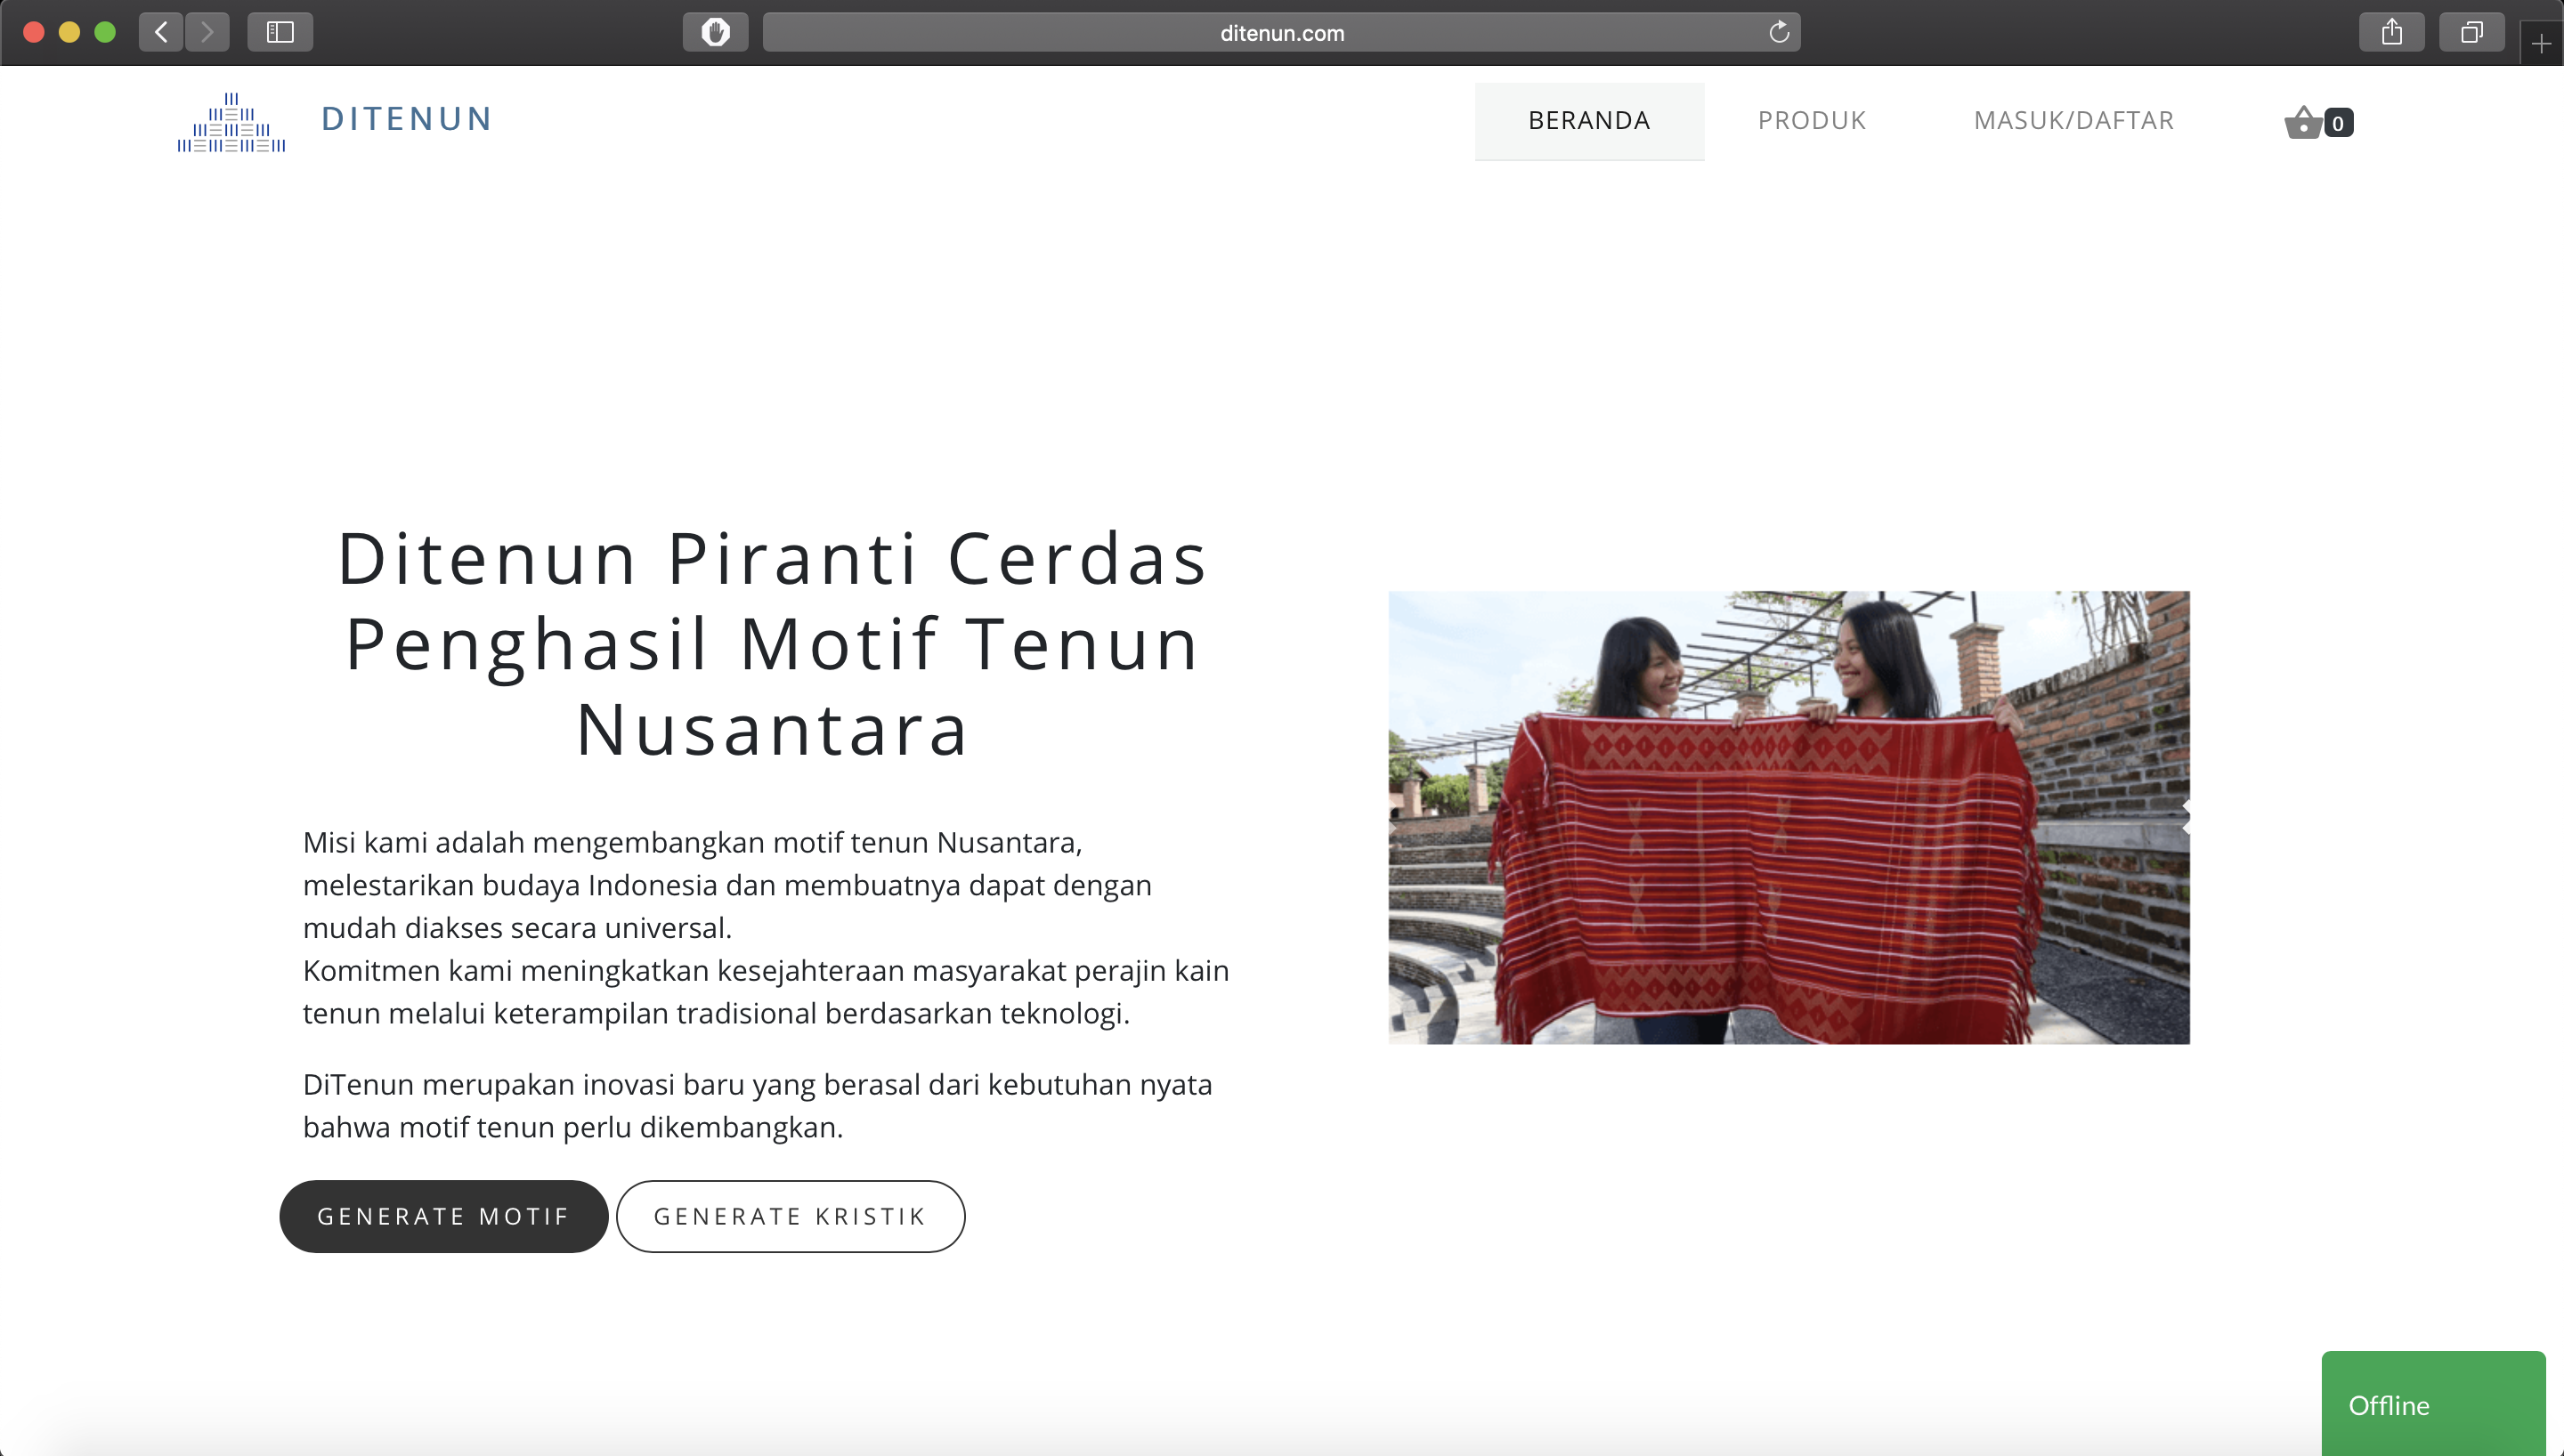2564x1456 pixels.
Task: Open the Safari share icon
Action: pyautogui.click(x=2391, y=32)
